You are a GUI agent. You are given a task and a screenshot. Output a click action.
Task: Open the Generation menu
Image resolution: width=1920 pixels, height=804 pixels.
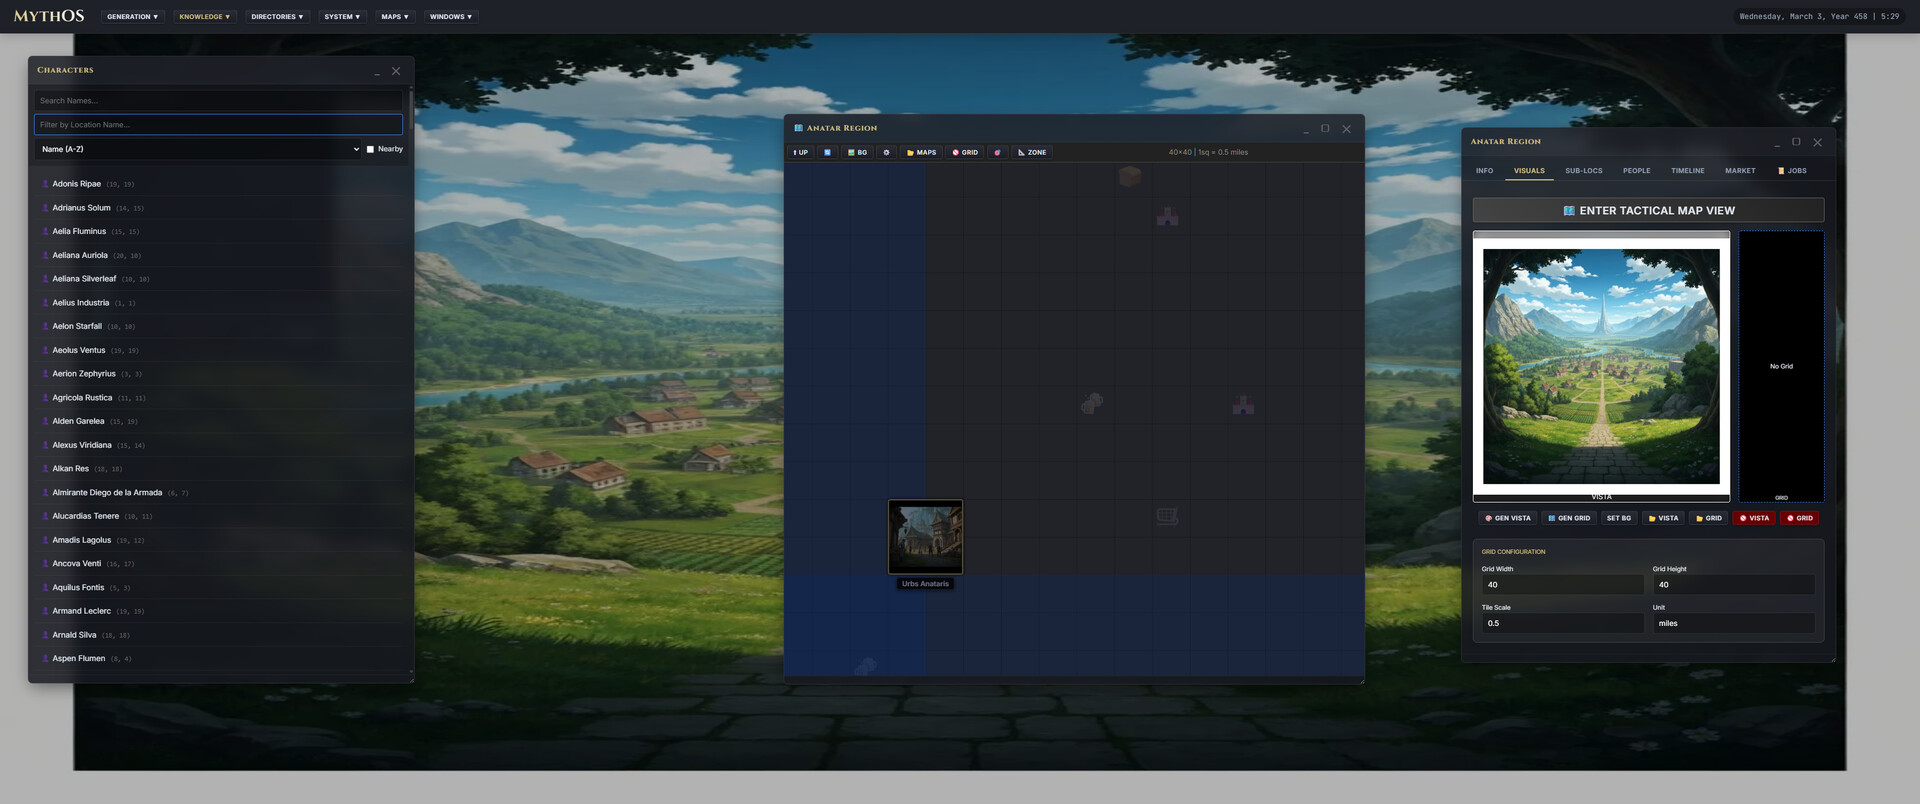point(132,17)
